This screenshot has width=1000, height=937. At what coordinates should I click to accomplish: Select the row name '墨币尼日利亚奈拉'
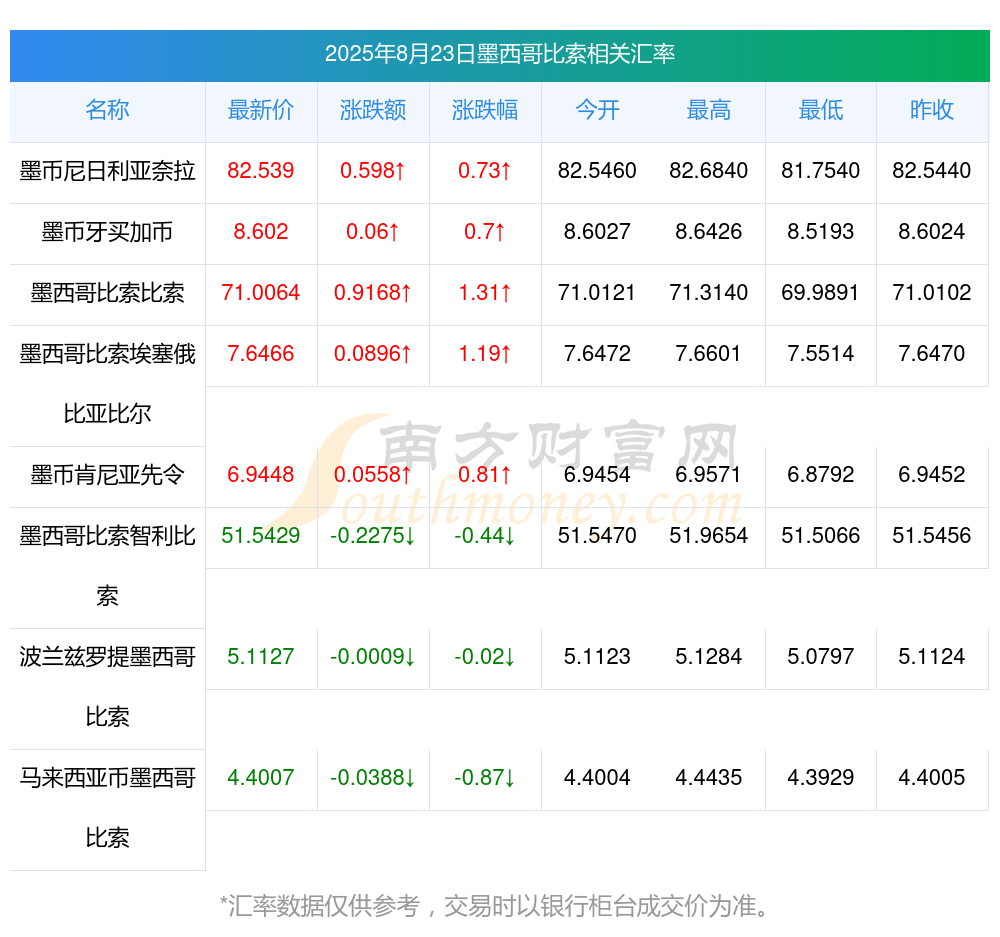pyautogui.click(x=107, y=171)
